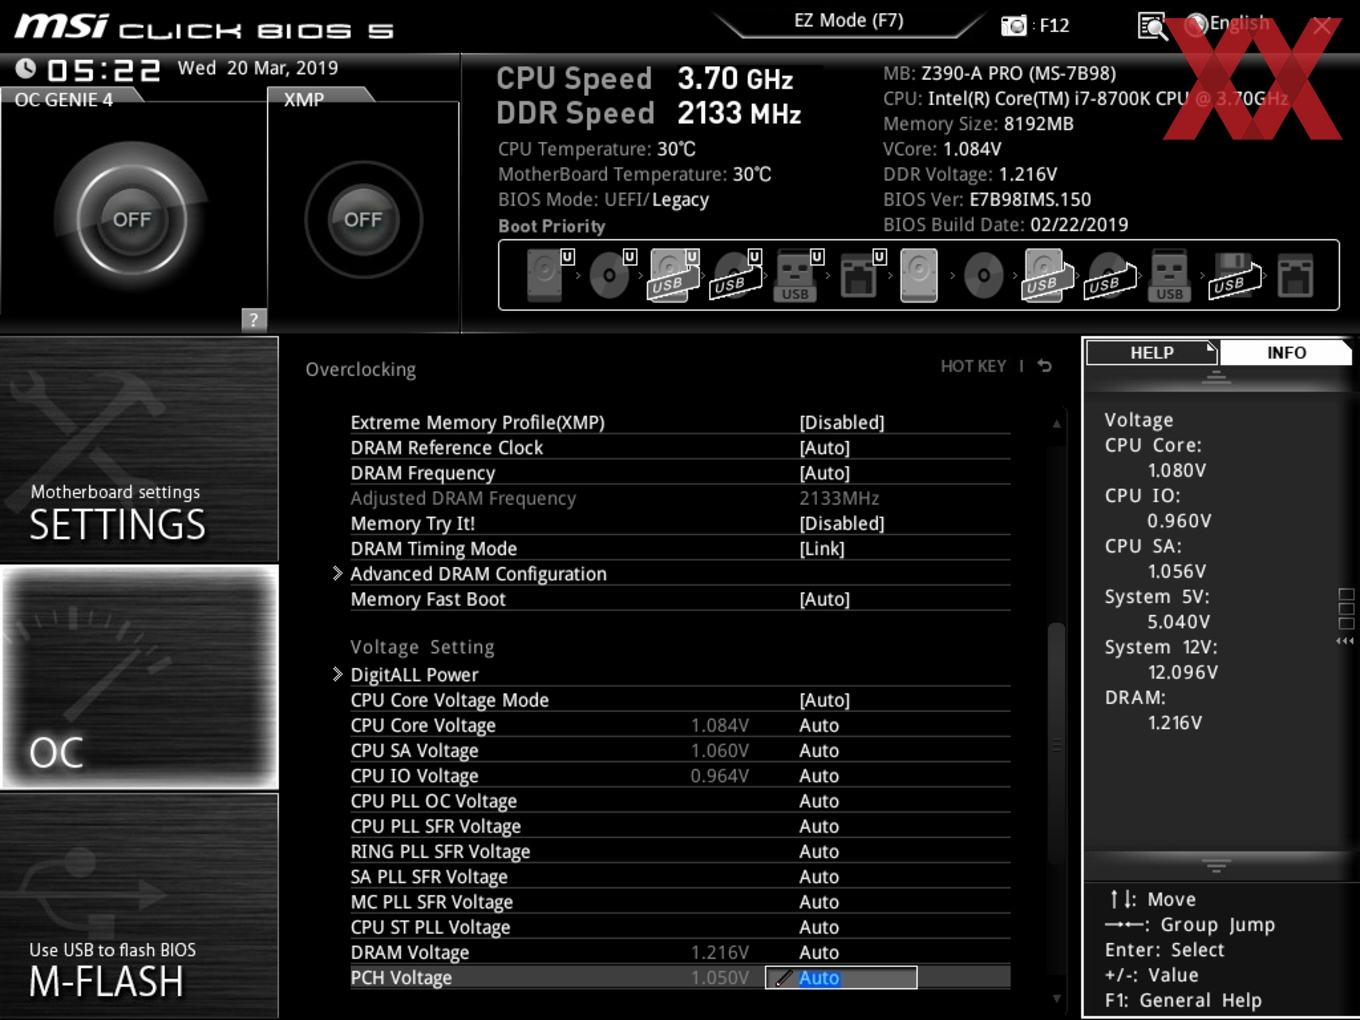The image size is (1360, 1020).
Task: Select legacy USB hard disk boot icon
Action: (1046, 275)
